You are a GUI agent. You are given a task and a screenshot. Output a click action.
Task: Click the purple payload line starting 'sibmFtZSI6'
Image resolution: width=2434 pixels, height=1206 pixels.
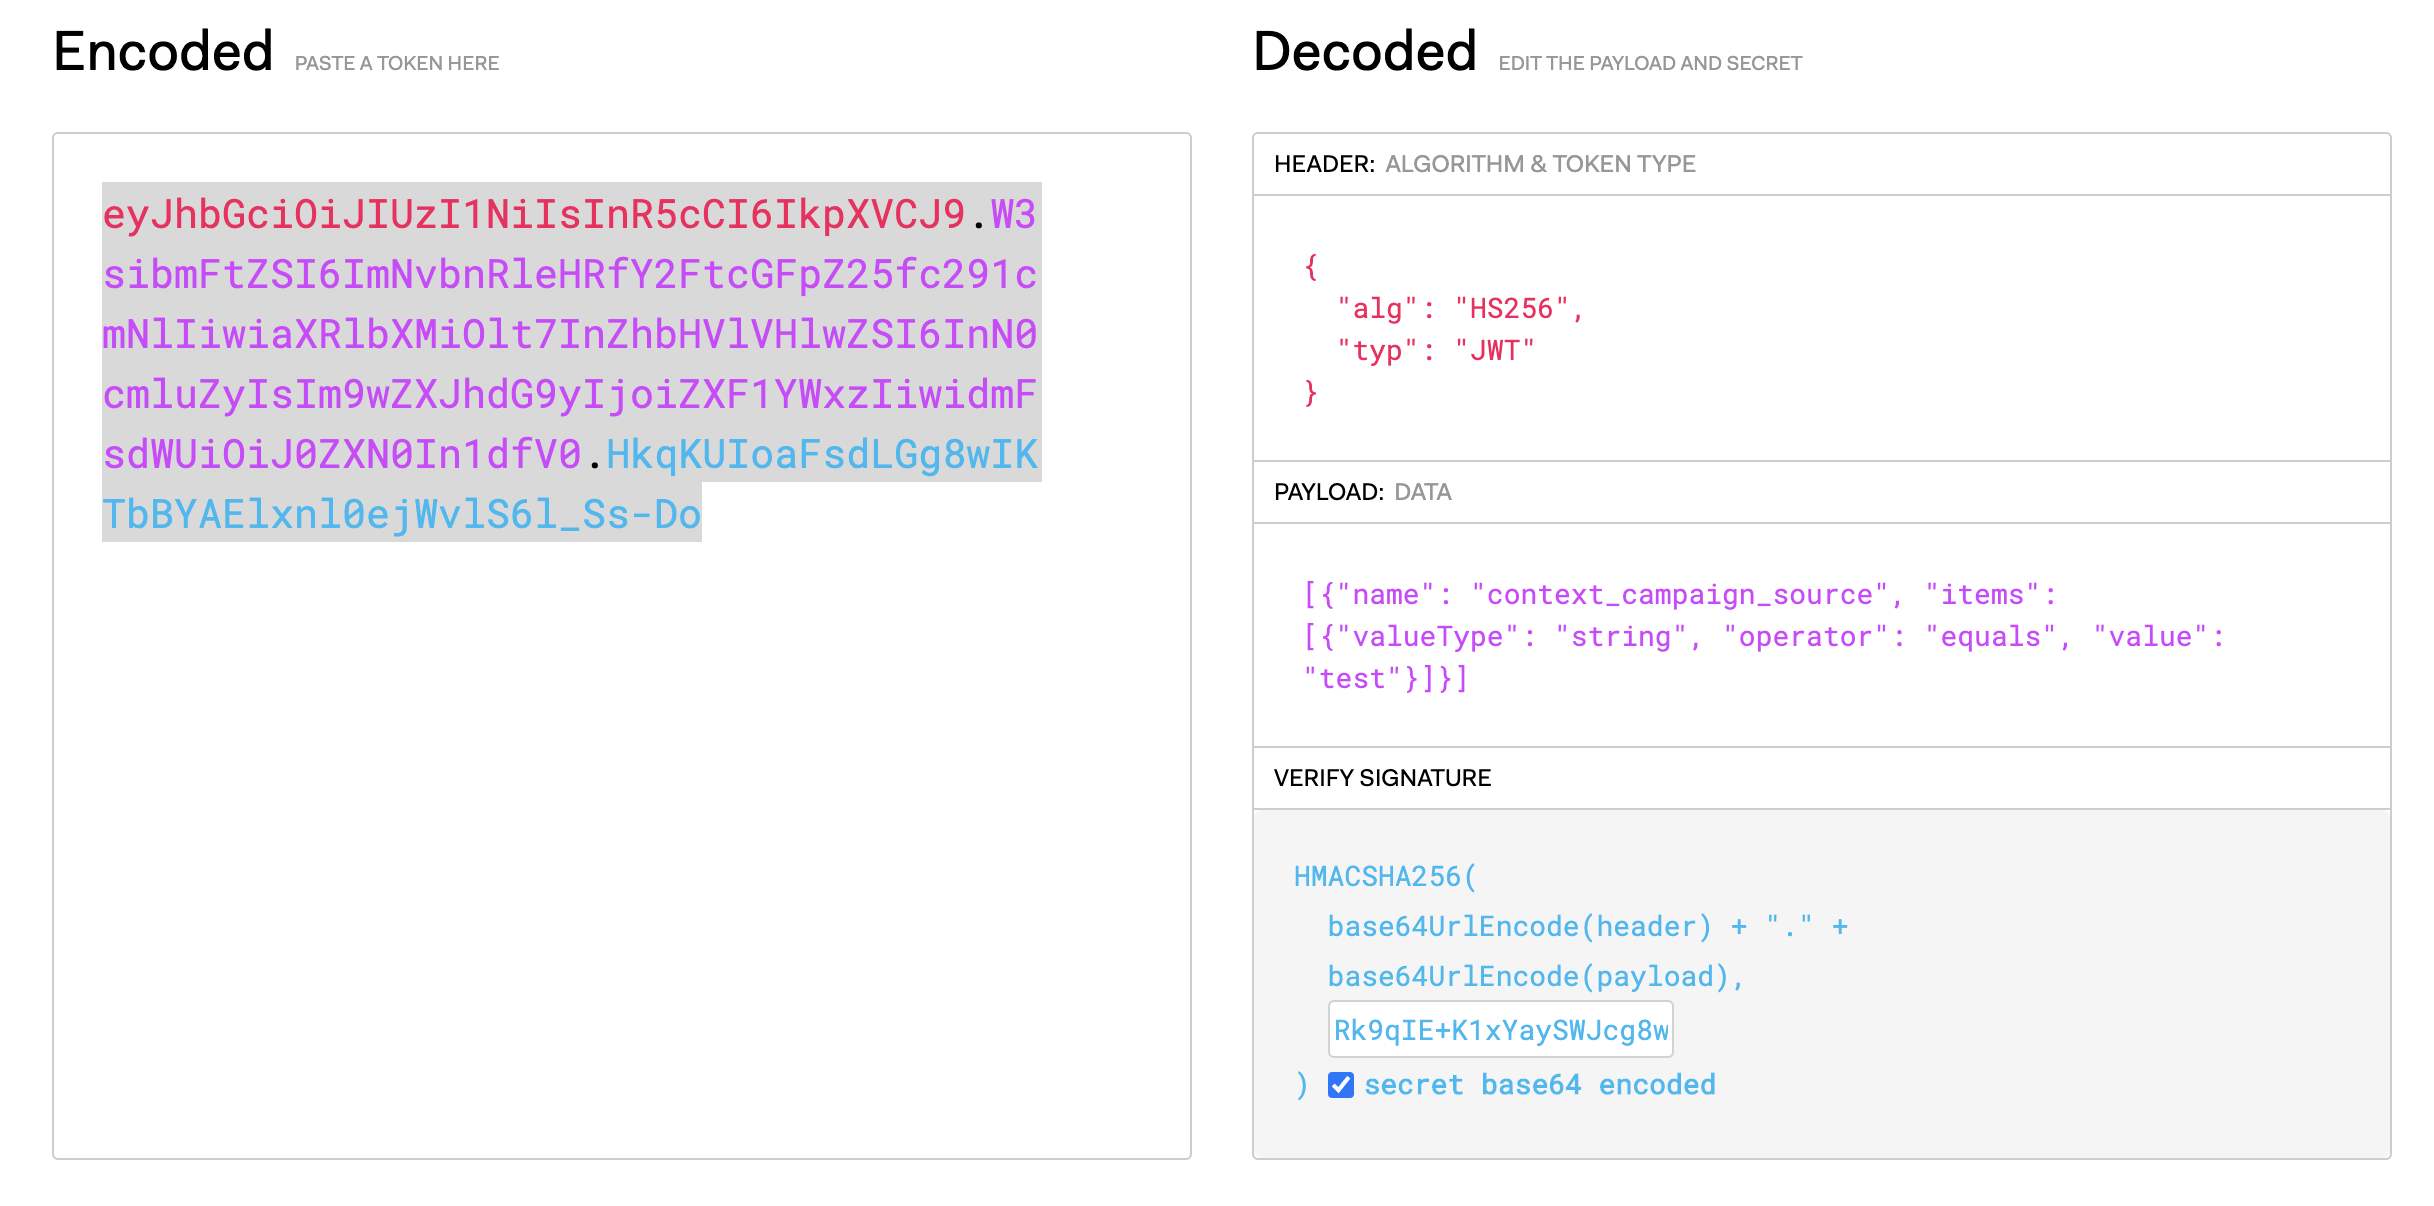click(x=570, y=274)
